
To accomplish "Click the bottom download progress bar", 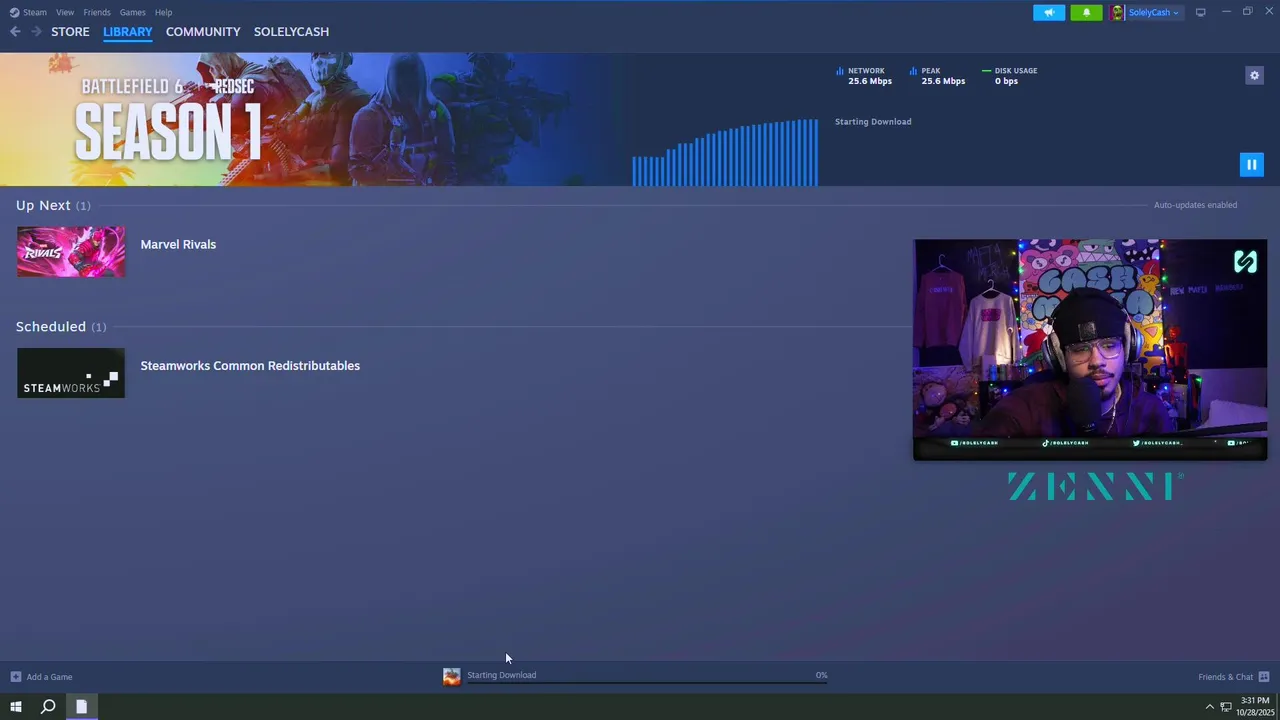I will pos(647,684).
